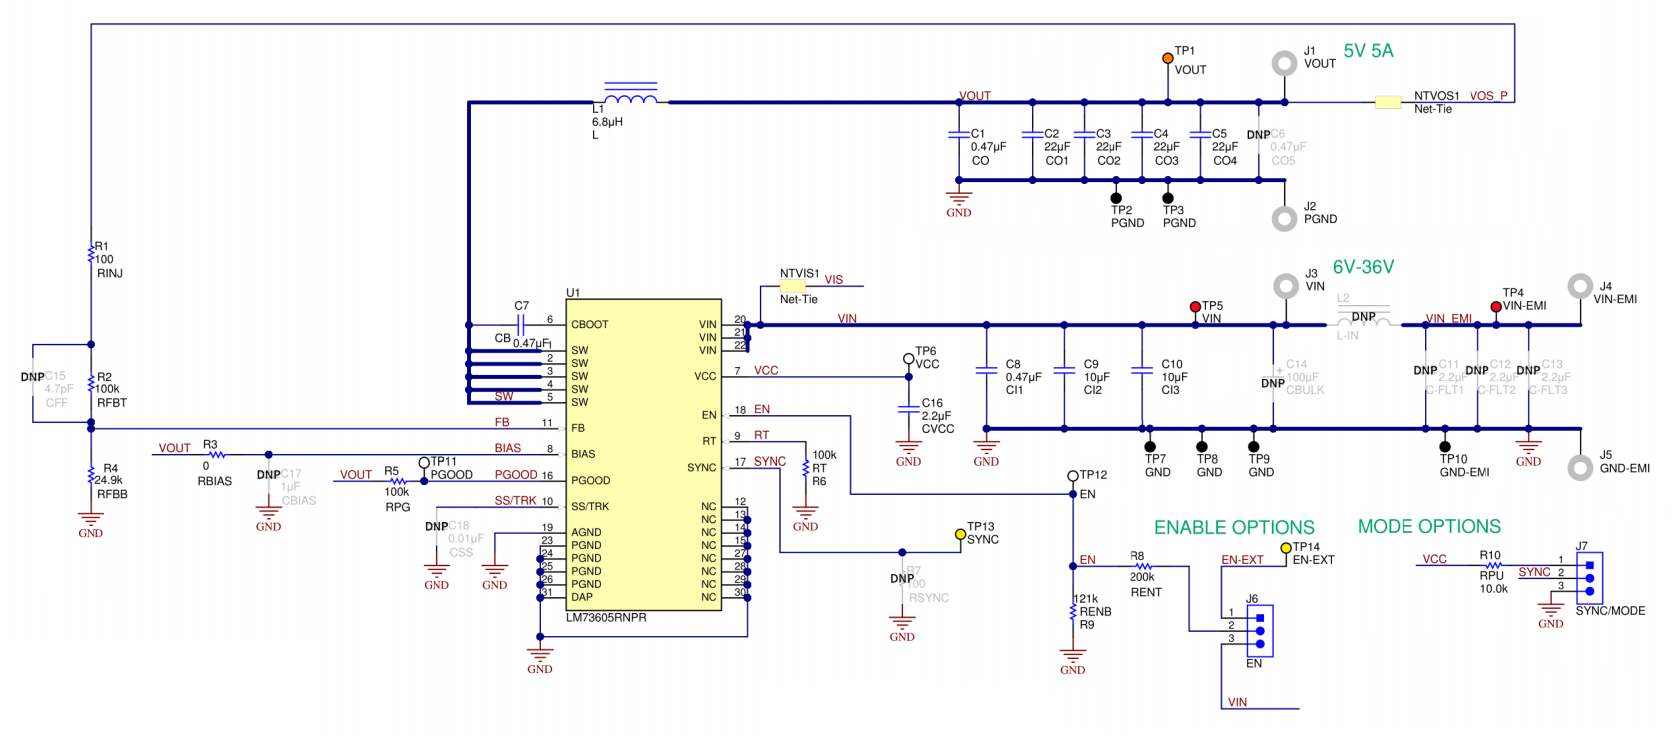The image size is (1679, 745).
Task: Click the green 5V 5A label
Action: (1368, 51)
